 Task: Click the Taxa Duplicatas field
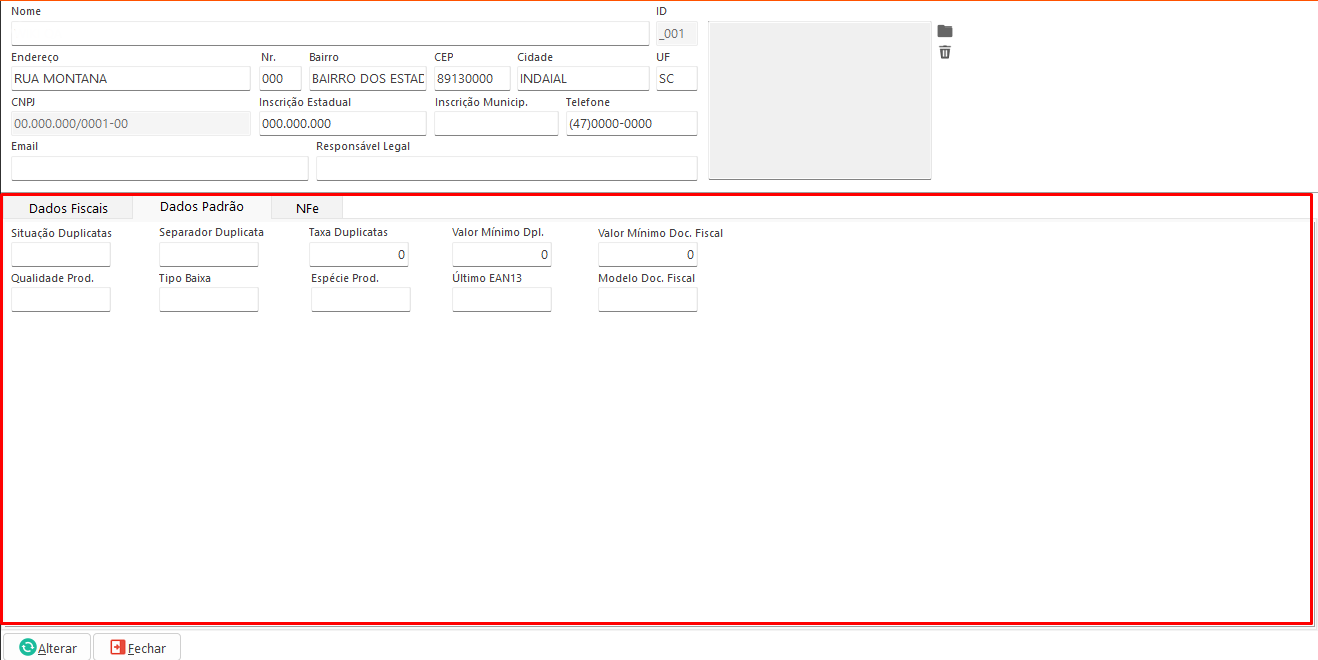tap(359, 255)
